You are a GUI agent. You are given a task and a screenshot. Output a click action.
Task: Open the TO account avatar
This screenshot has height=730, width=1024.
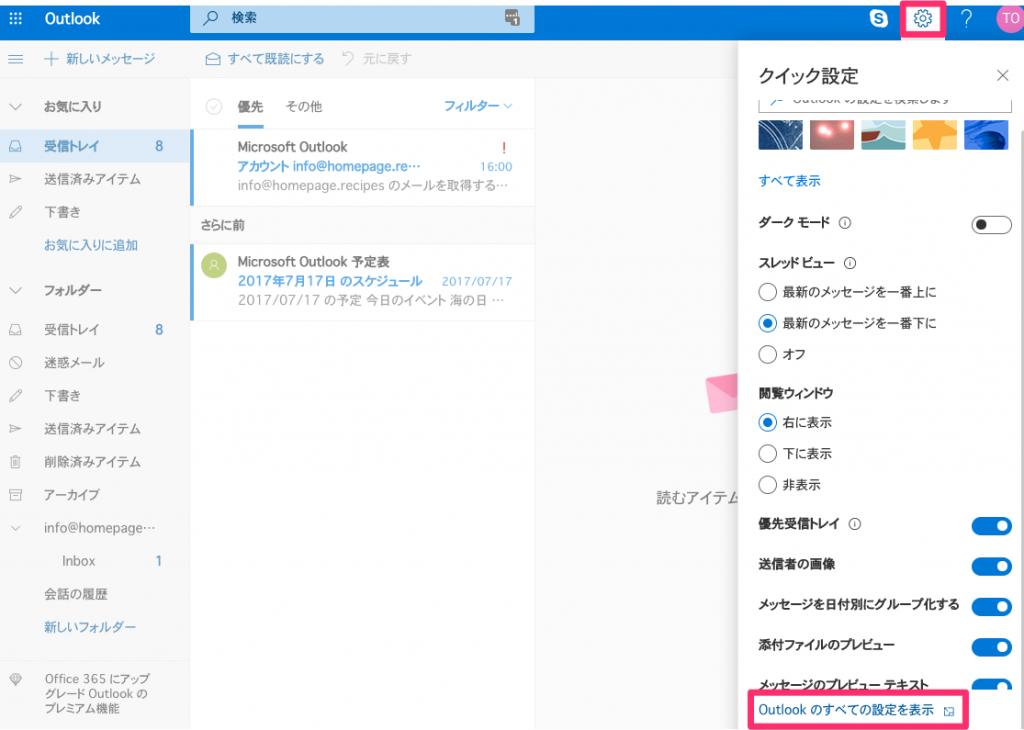[x=1010, y=18]
